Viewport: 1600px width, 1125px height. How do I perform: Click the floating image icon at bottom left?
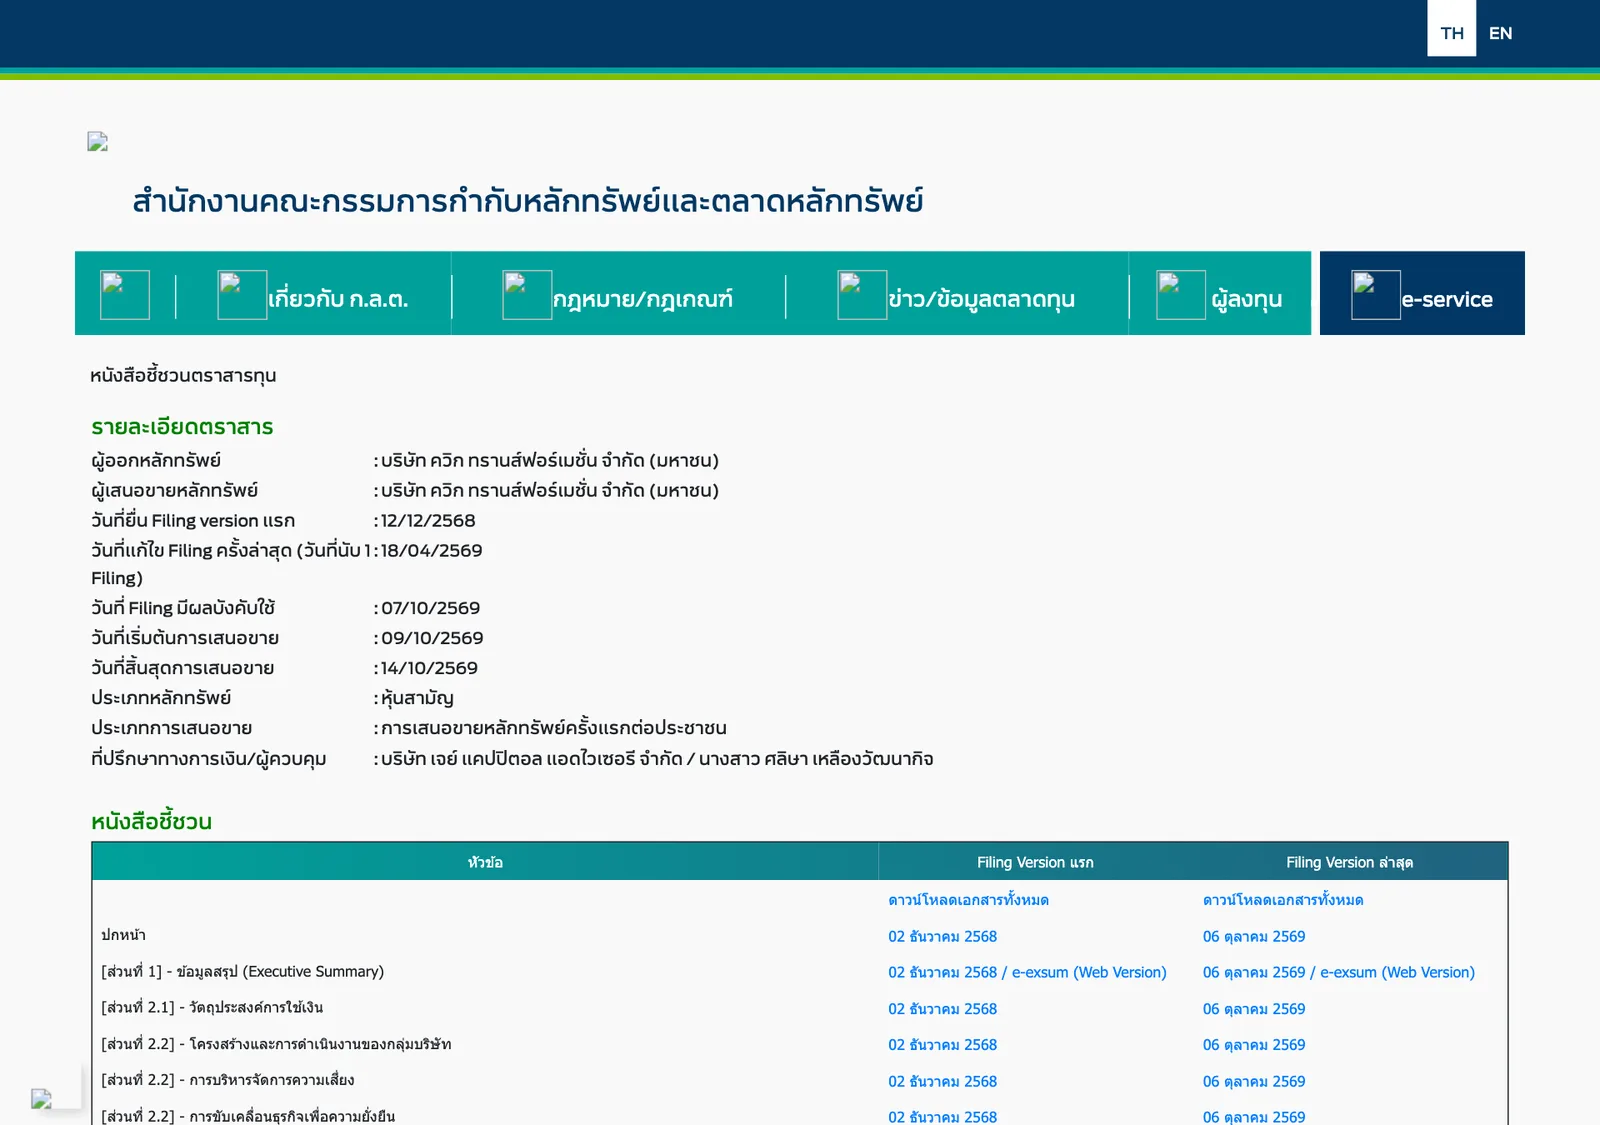42,1099
